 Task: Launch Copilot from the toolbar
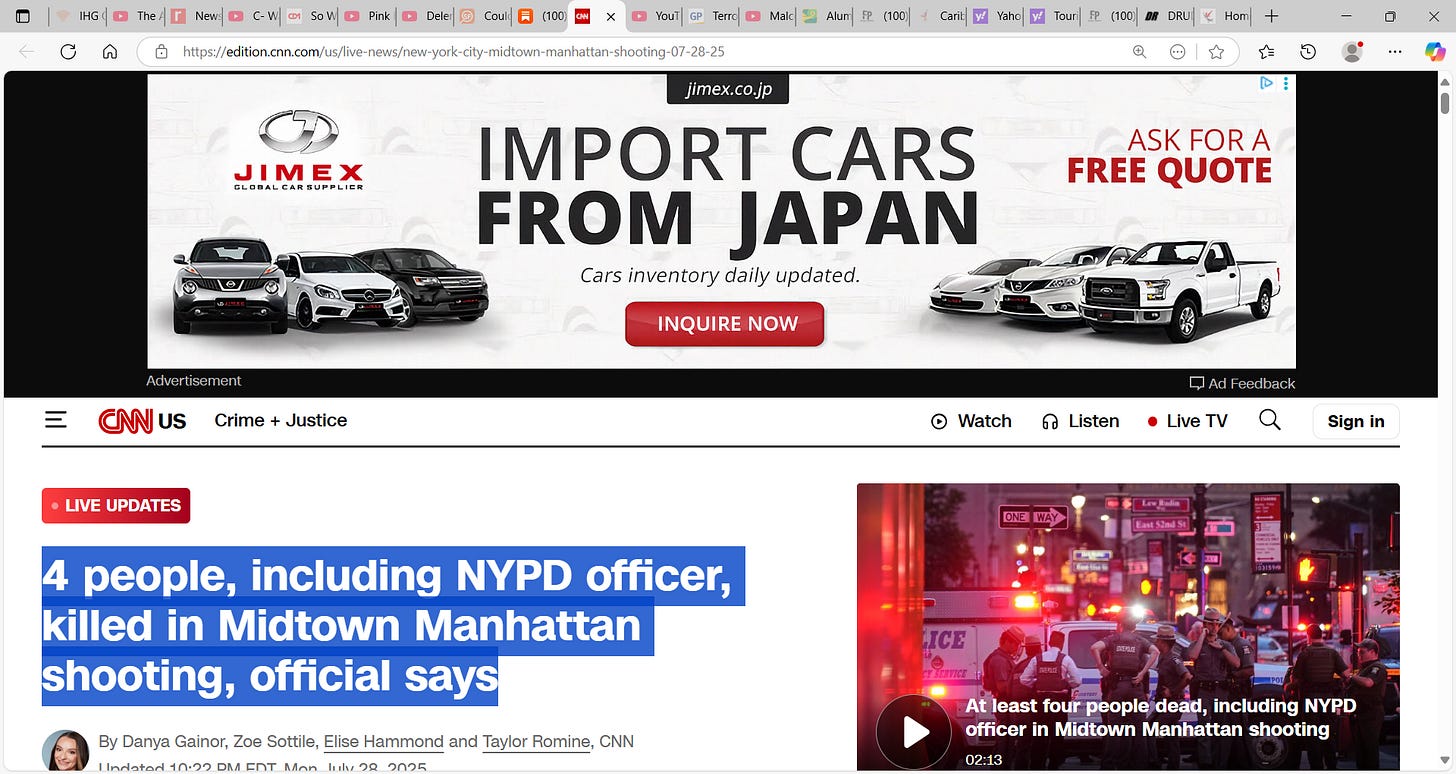[1435, 52]
